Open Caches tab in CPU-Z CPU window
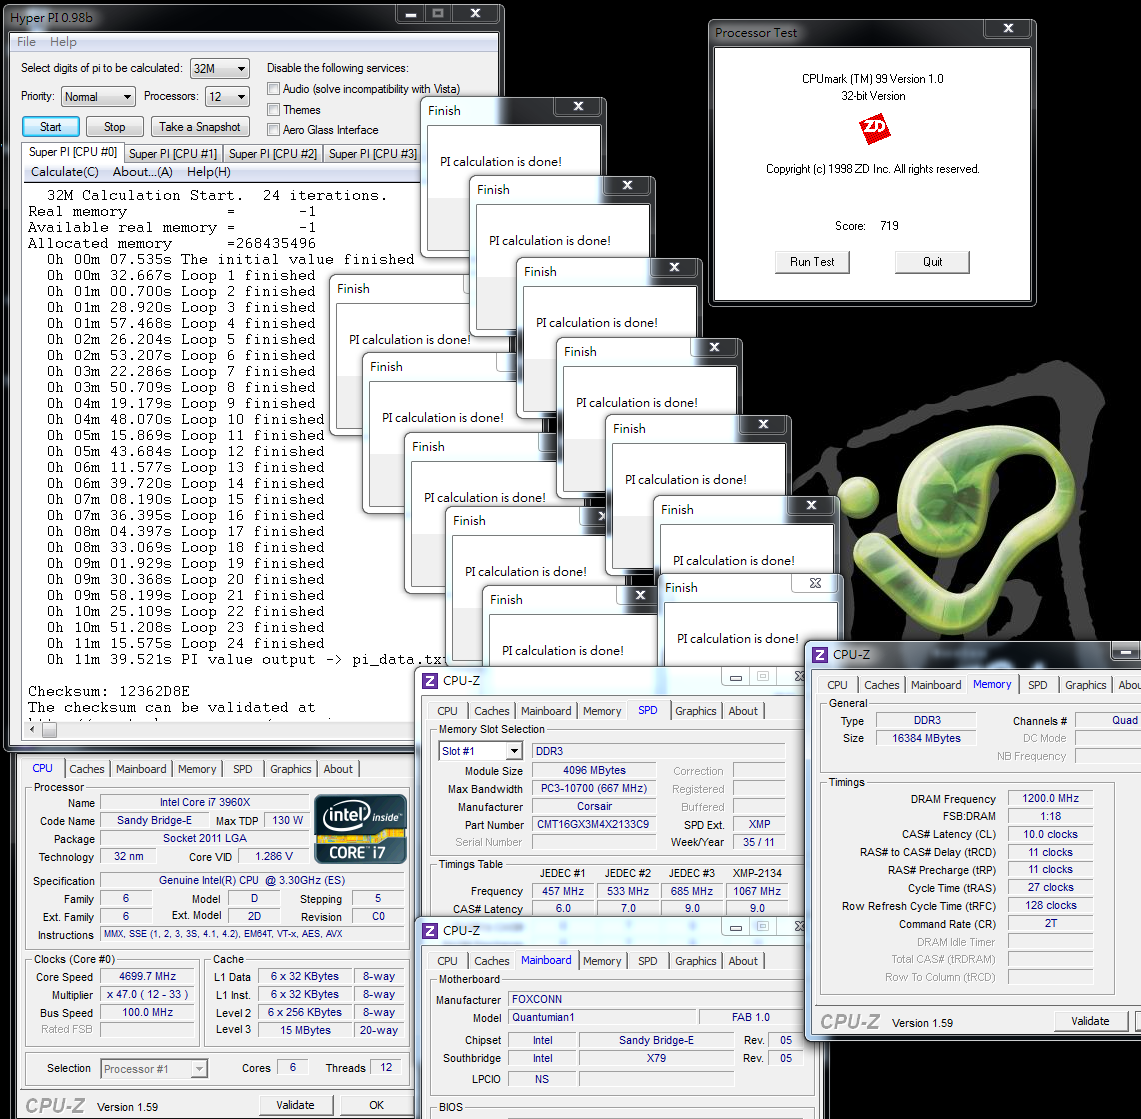 click(87, 769)
